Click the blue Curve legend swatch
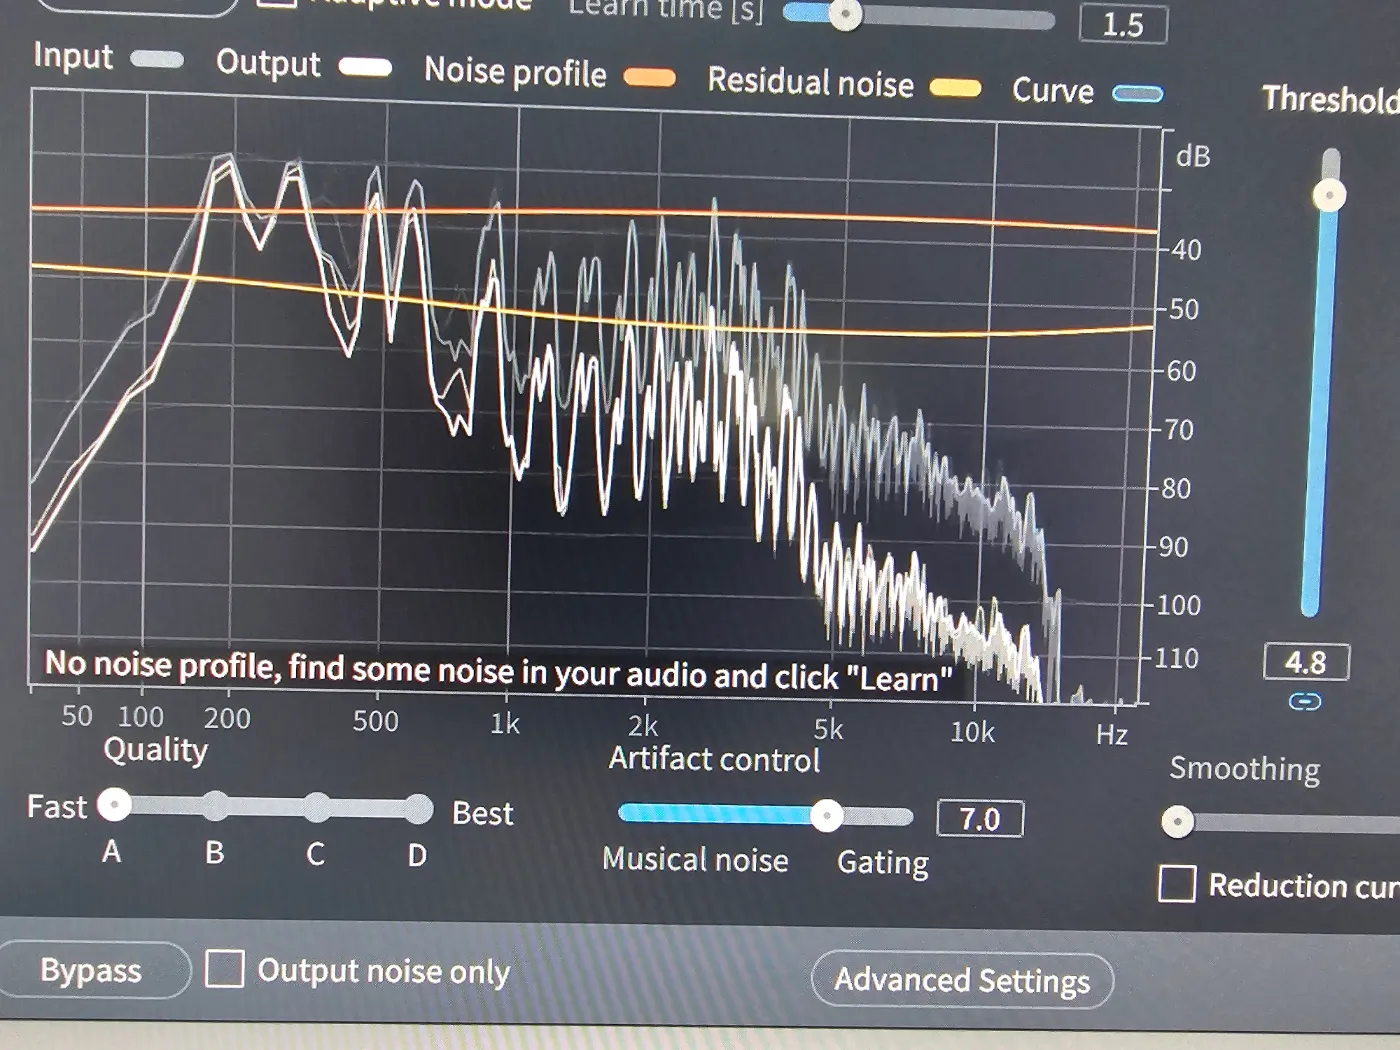 (x=1138, y=95)
